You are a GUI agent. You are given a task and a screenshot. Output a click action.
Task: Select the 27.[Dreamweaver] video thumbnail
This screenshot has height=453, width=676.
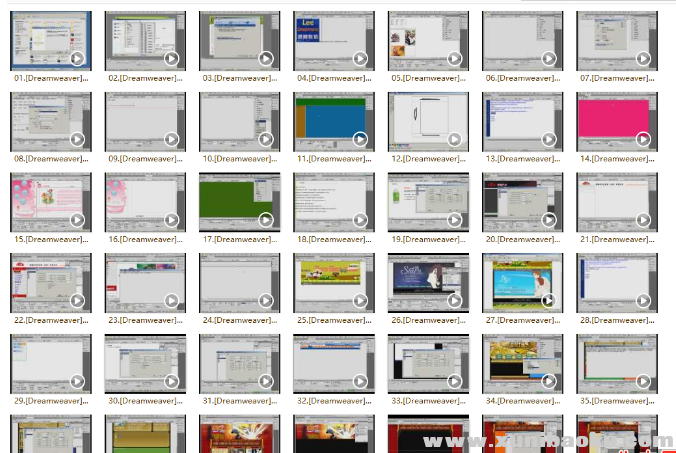pyautogui.click(x=522, y=281)
